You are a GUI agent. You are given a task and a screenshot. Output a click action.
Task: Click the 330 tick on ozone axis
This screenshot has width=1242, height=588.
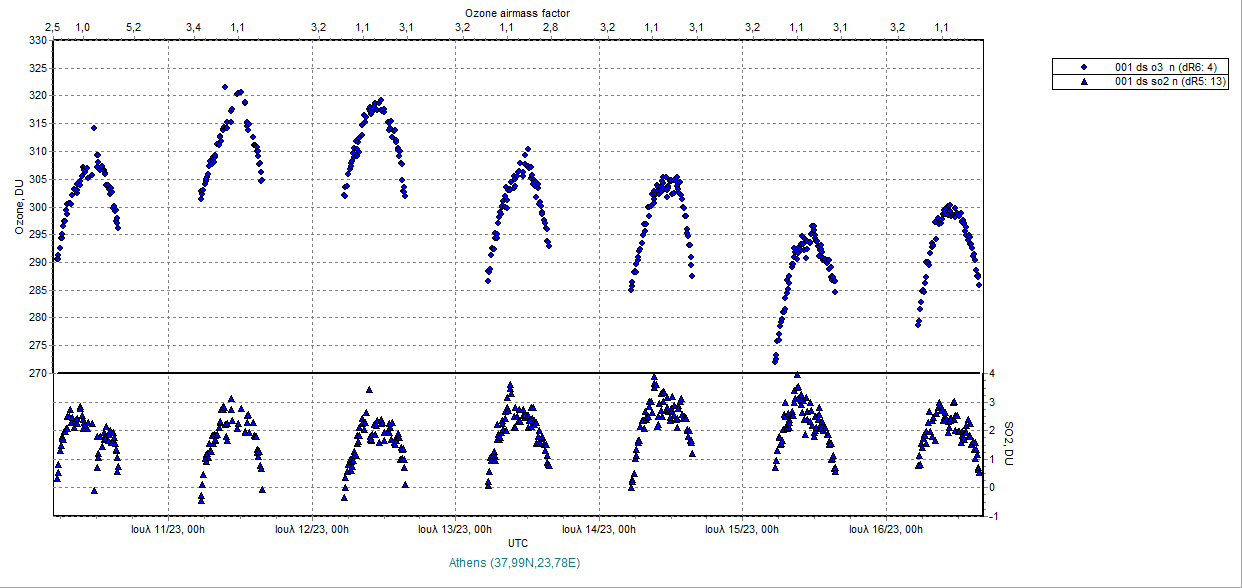37,40
